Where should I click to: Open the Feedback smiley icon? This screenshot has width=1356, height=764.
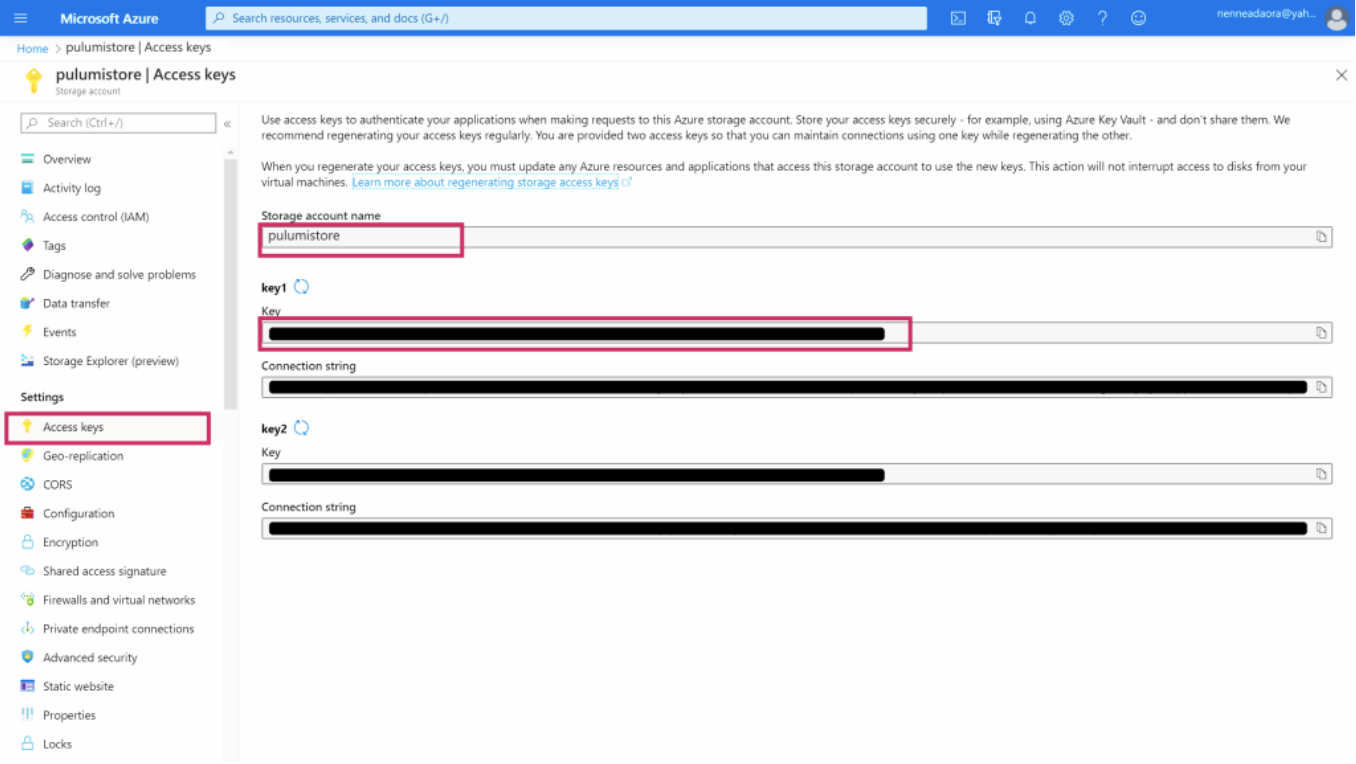[1138, 18]
